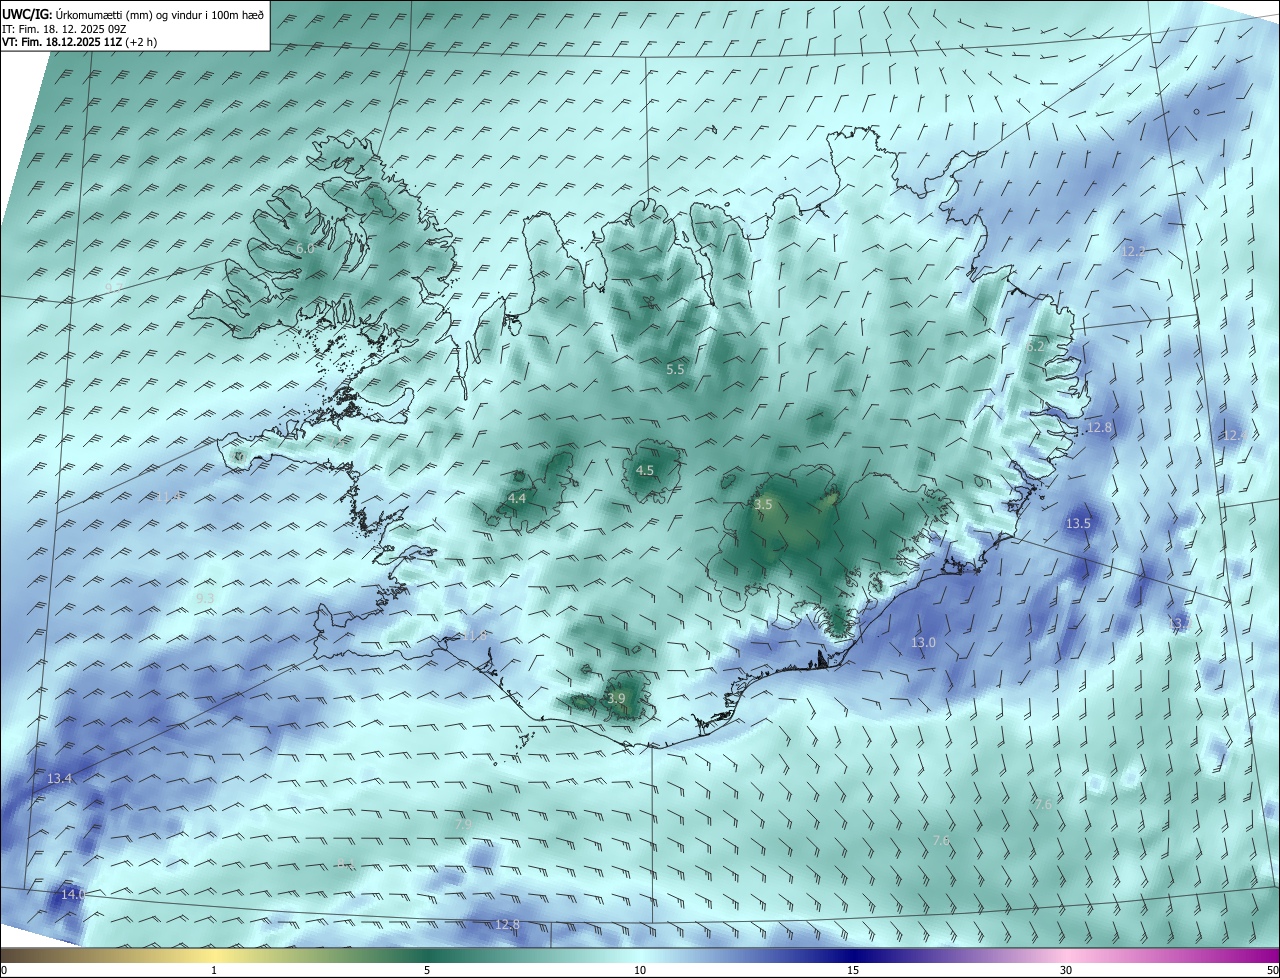Click the 3.5 label on Vatnajökull glacier
The width and height of the screenshot is (1280, 978).
[763, 505]
